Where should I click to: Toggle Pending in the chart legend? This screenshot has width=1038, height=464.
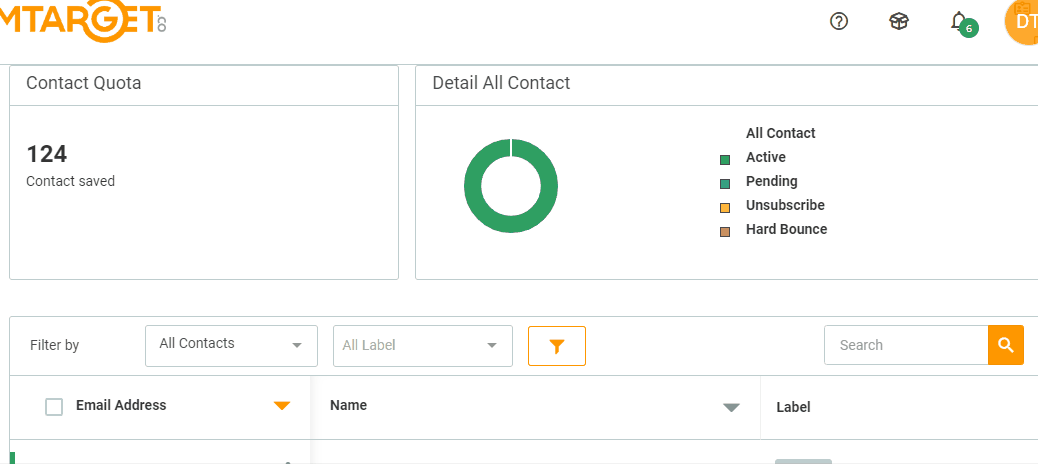point(771,182)
